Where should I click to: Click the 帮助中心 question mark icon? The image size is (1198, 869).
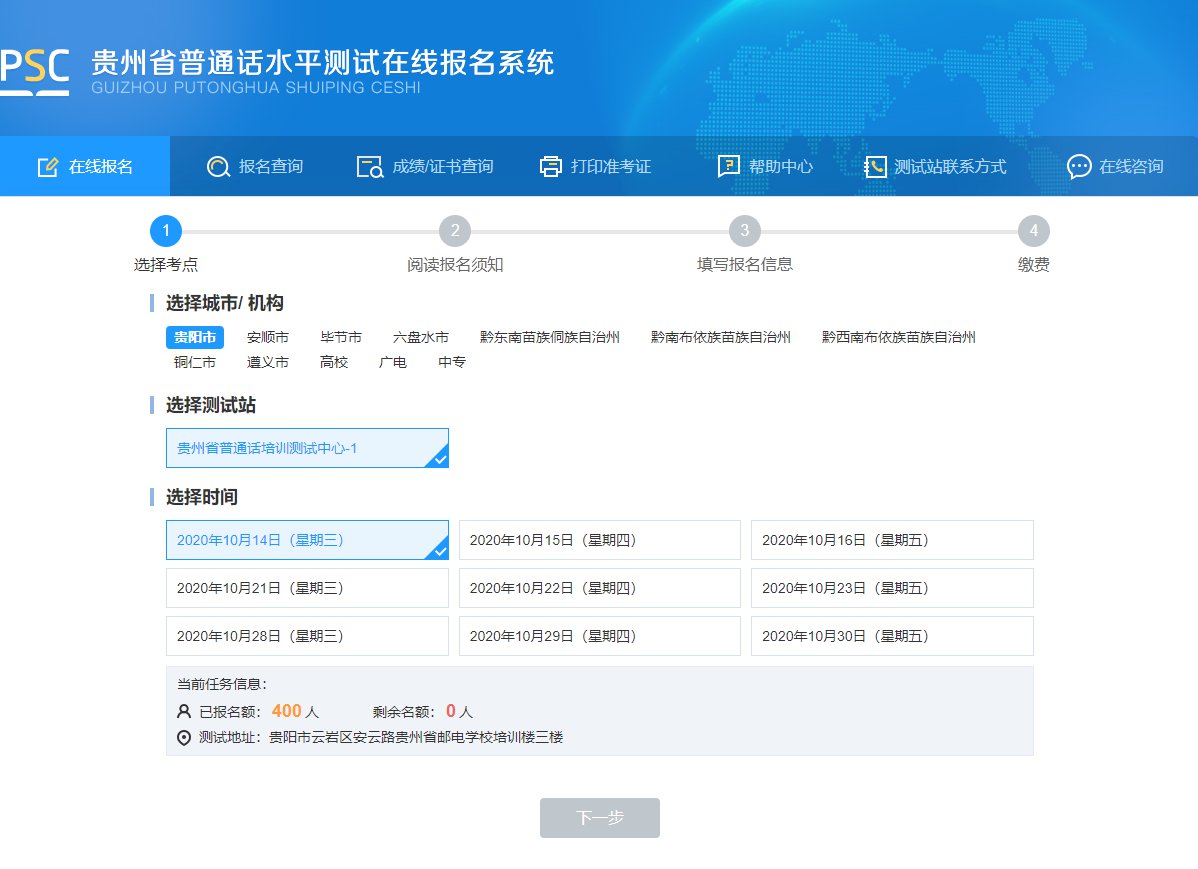click(729, 167)
